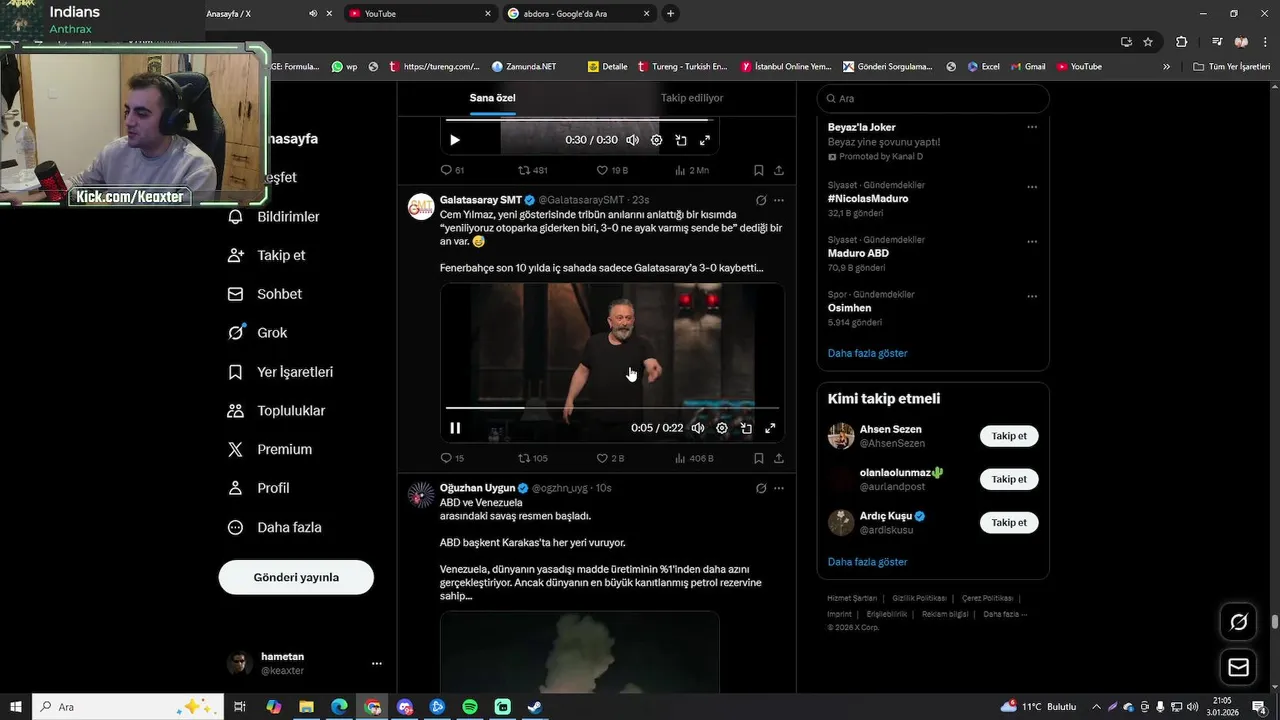Click the Ara search field on X

[933, 98]
